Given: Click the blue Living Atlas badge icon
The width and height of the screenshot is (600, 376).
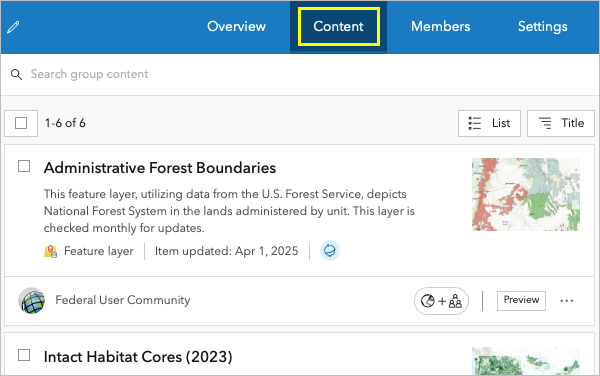Looking at the screenshot, I should (329, 251).
